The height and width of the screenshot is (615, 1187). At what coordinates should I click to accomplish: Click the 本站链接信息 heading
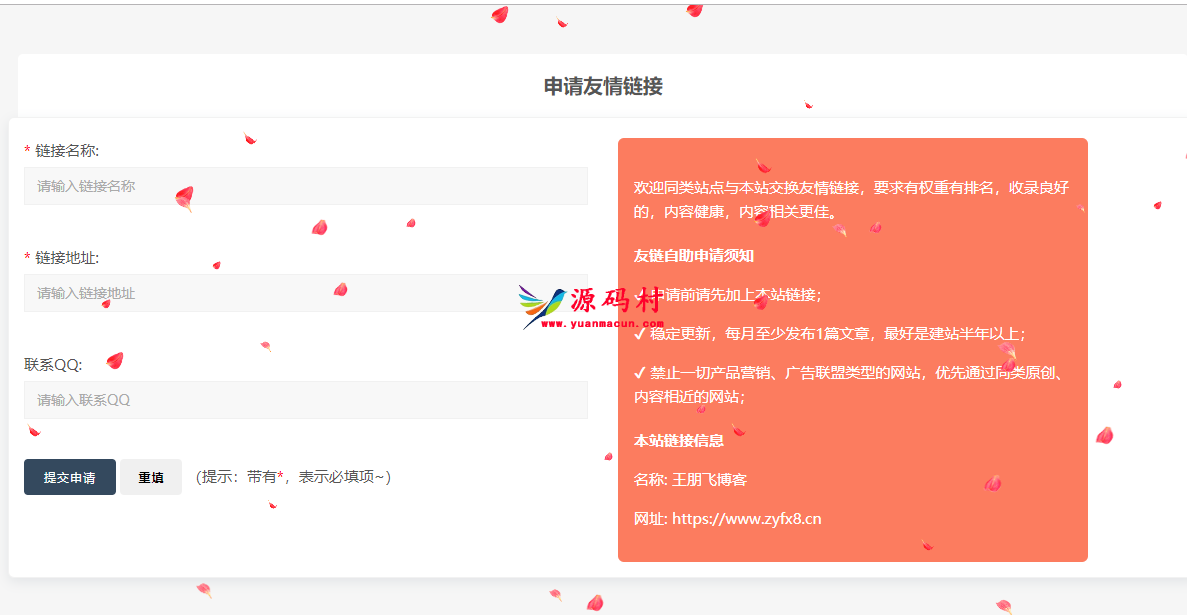point(678,440)
